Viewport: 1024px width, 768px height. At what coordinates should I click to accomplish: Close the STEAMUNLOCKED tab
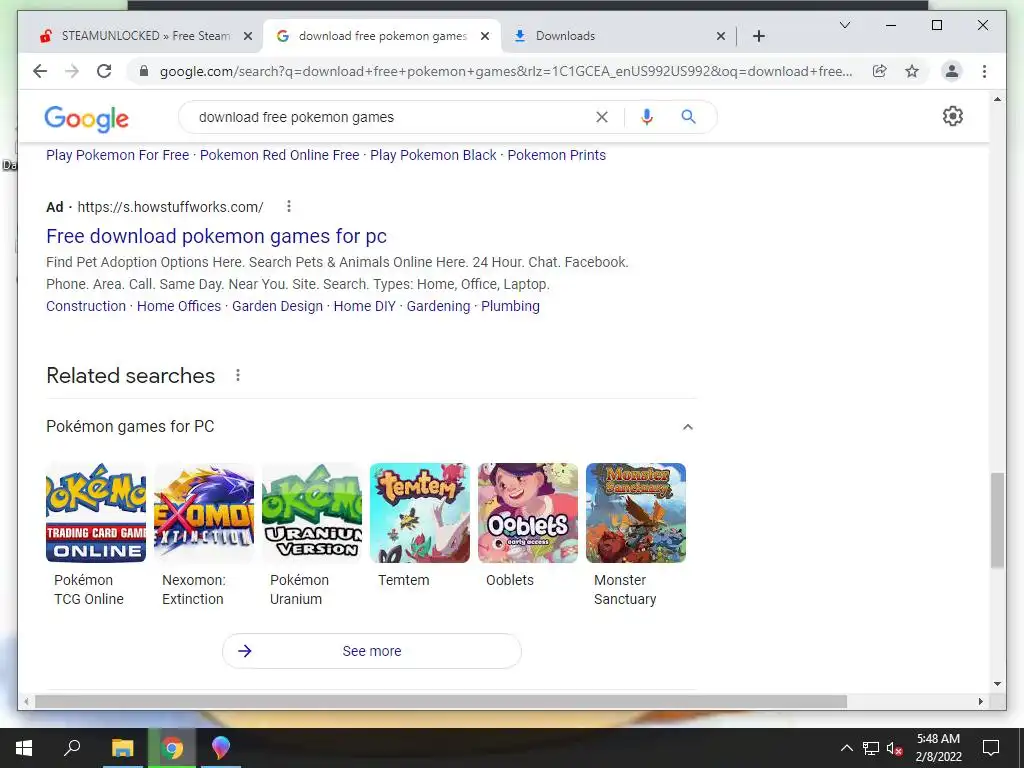coord(248,36)
